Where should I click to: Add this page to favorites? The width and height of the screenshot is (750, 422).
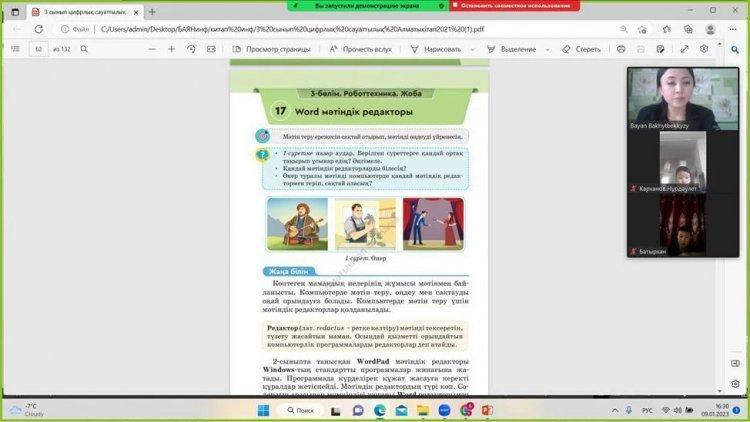[642, 29]
